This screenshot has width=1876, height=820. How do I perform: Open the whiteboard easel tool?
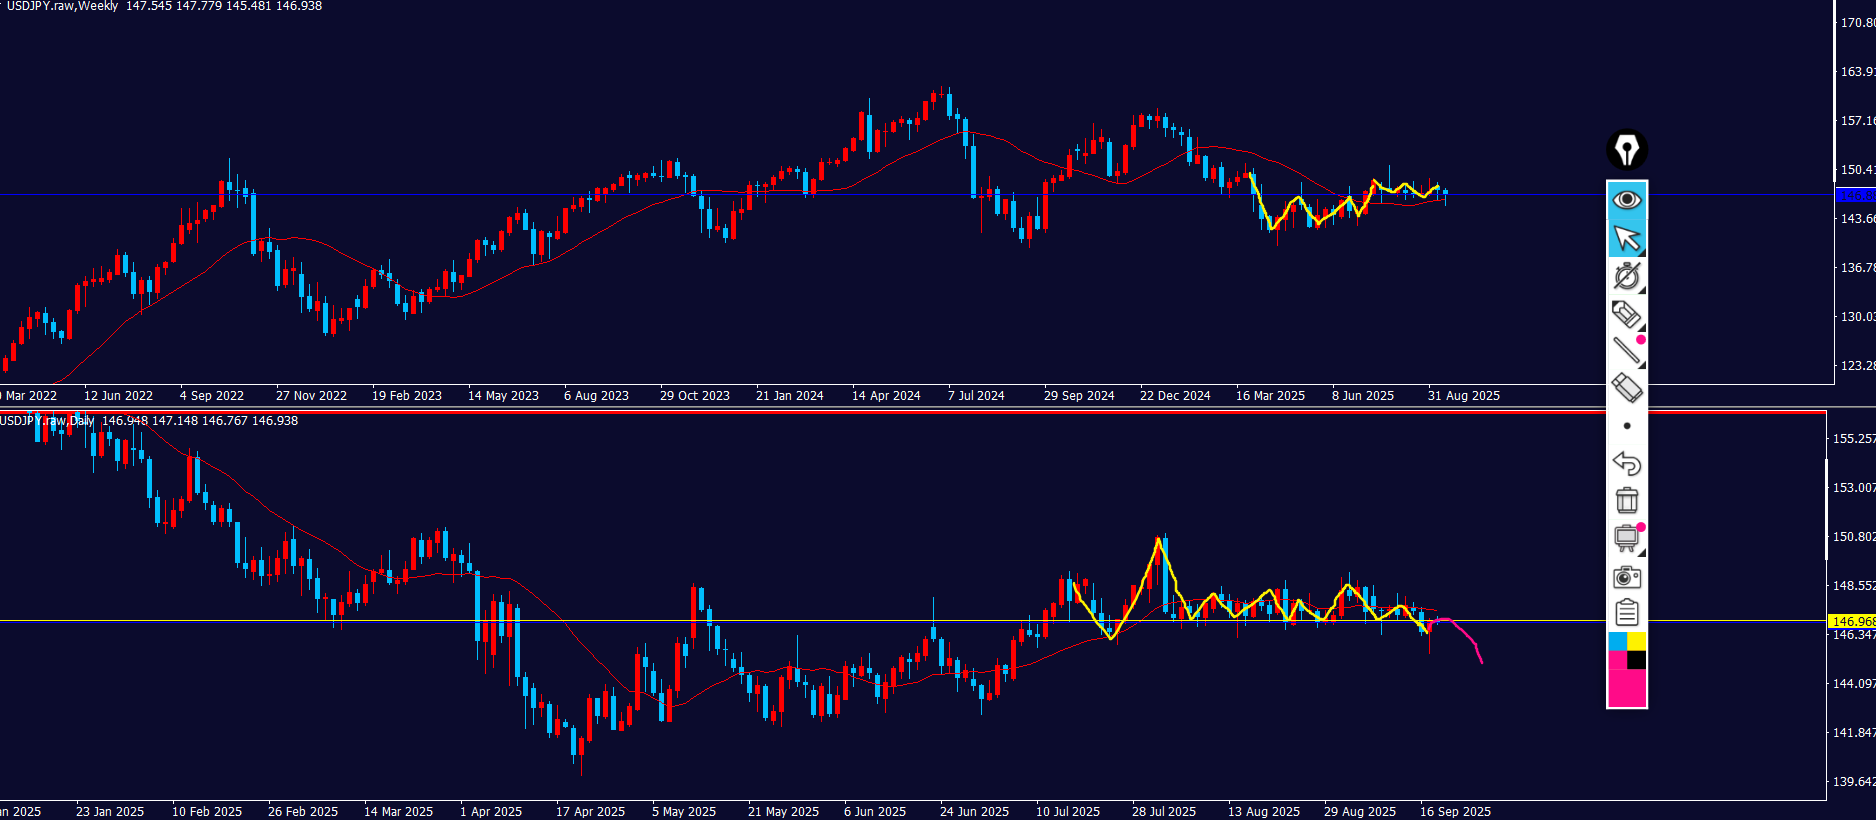1627,538
